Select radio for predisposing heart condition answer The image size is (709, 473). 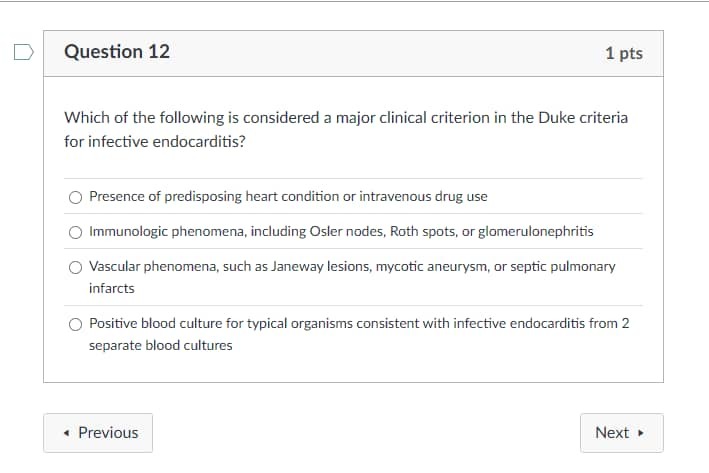76,197
